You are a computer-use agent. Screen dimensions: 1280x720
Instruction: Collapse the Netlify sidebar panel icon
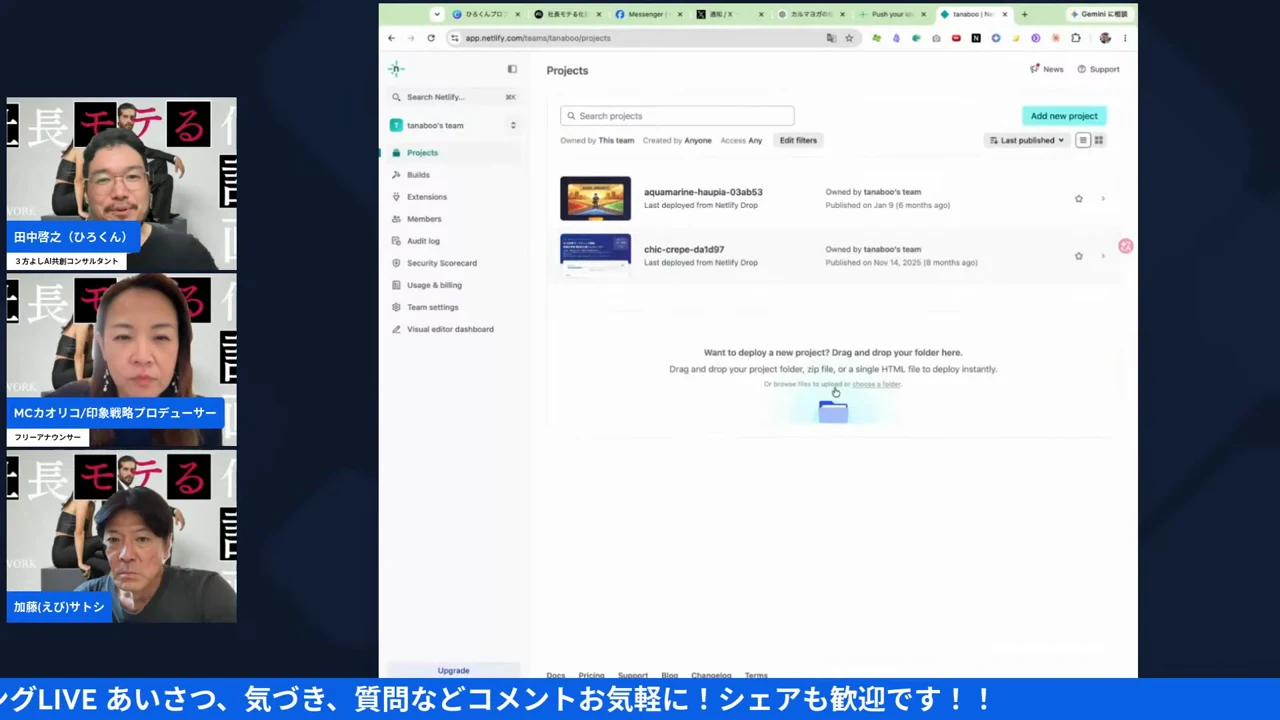coord(512,69)
